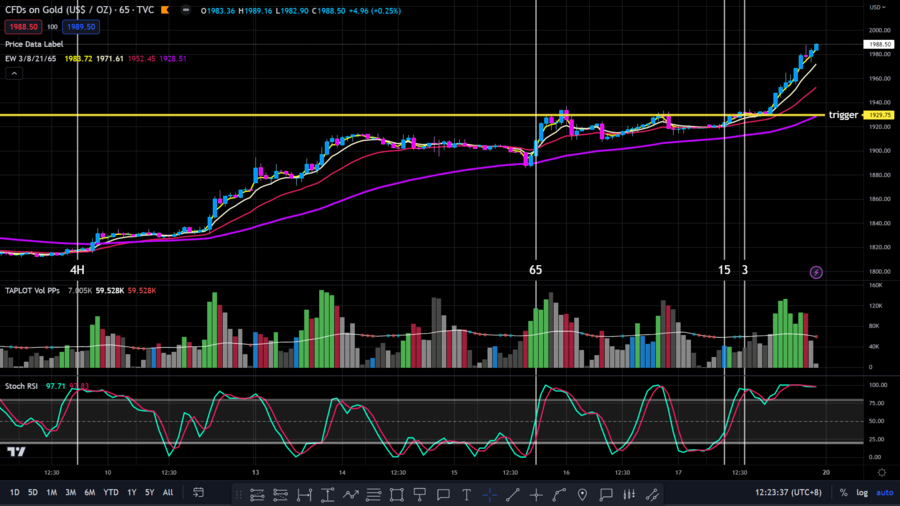Toggle auto scale mode
Image resolution: width=900 pixels, height=506 pixels.
click(885, 492)
